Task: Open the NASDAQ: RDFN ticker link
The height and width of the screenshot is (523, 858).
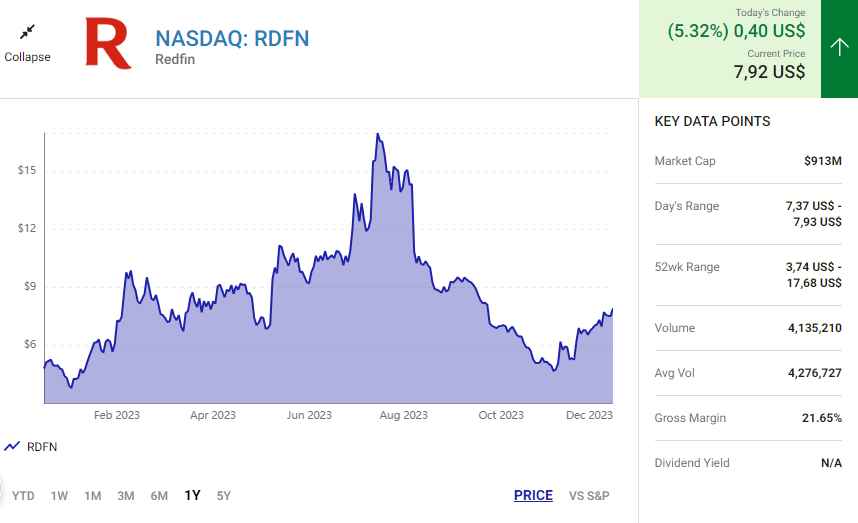Action: [x=232, y=38]
